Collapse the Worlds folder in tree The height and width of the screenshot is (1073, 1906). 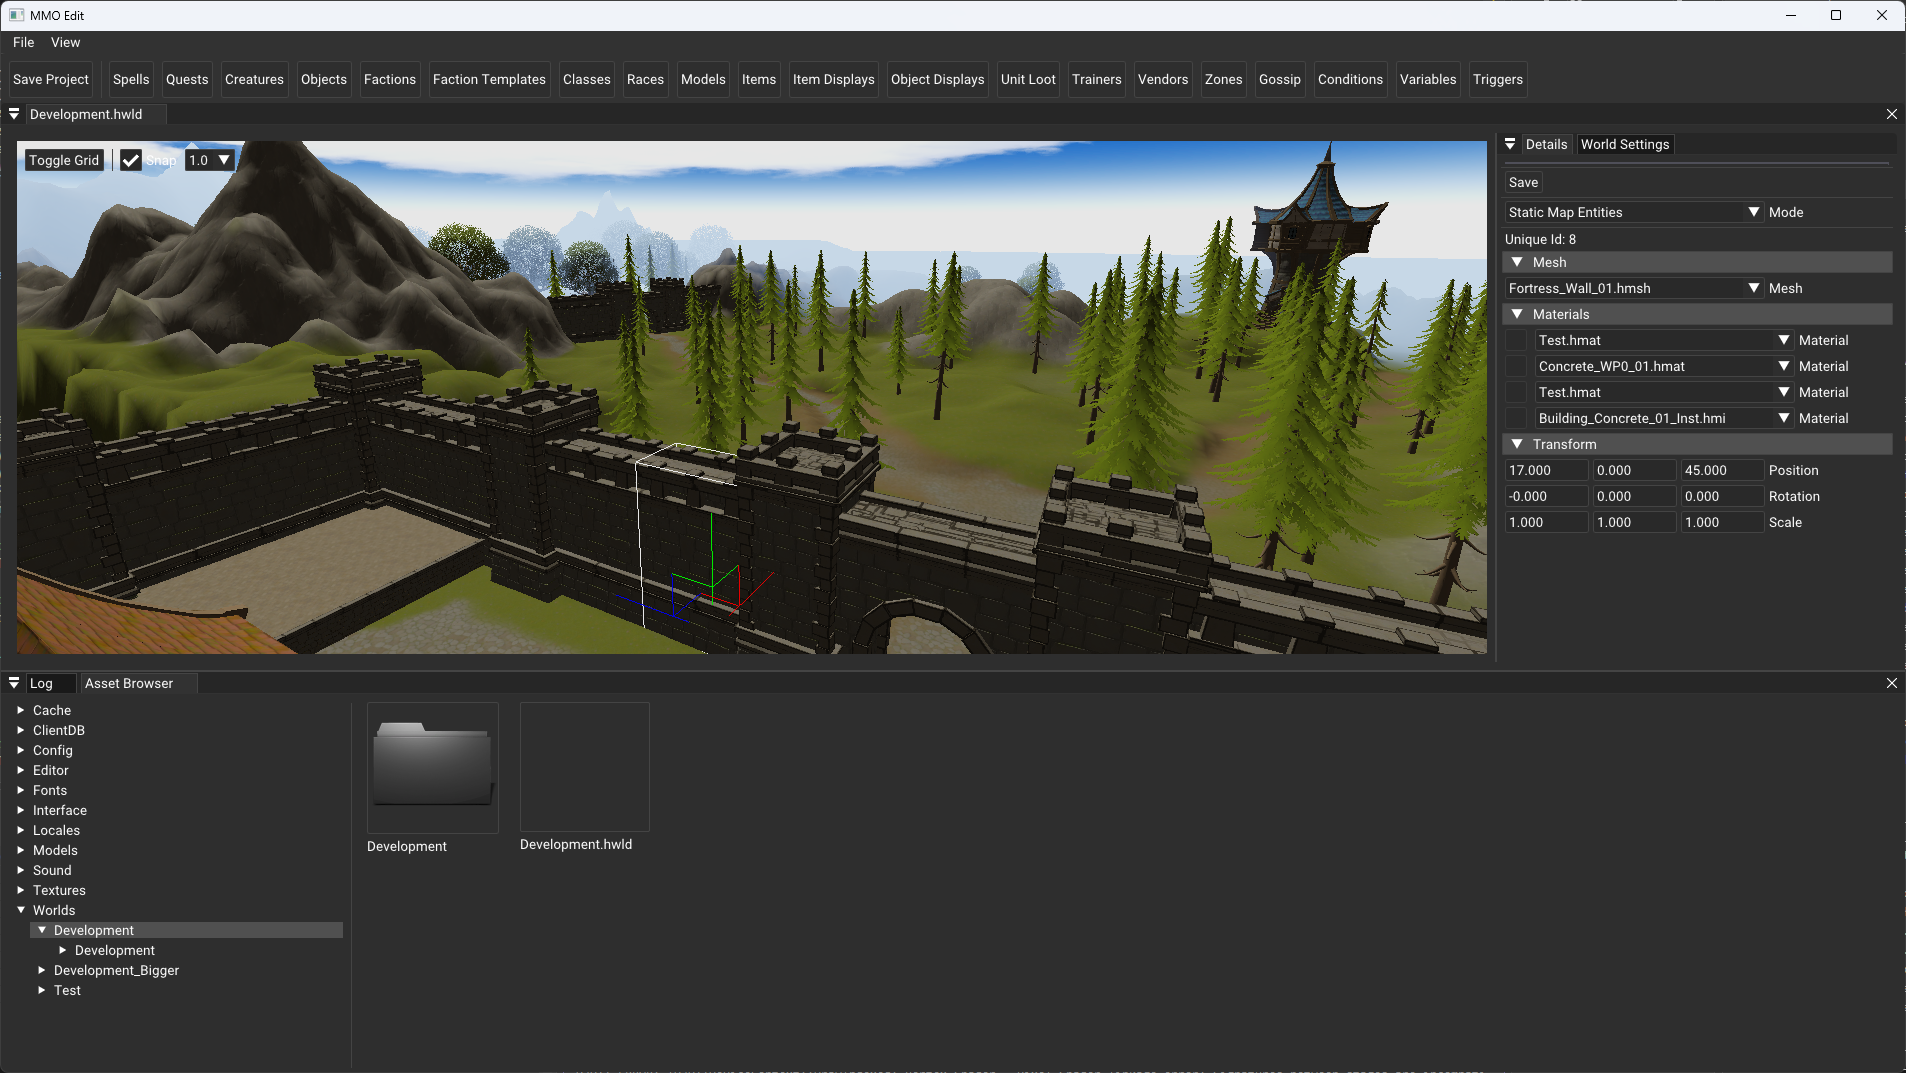pyautogui.click(x=20, y=910)
